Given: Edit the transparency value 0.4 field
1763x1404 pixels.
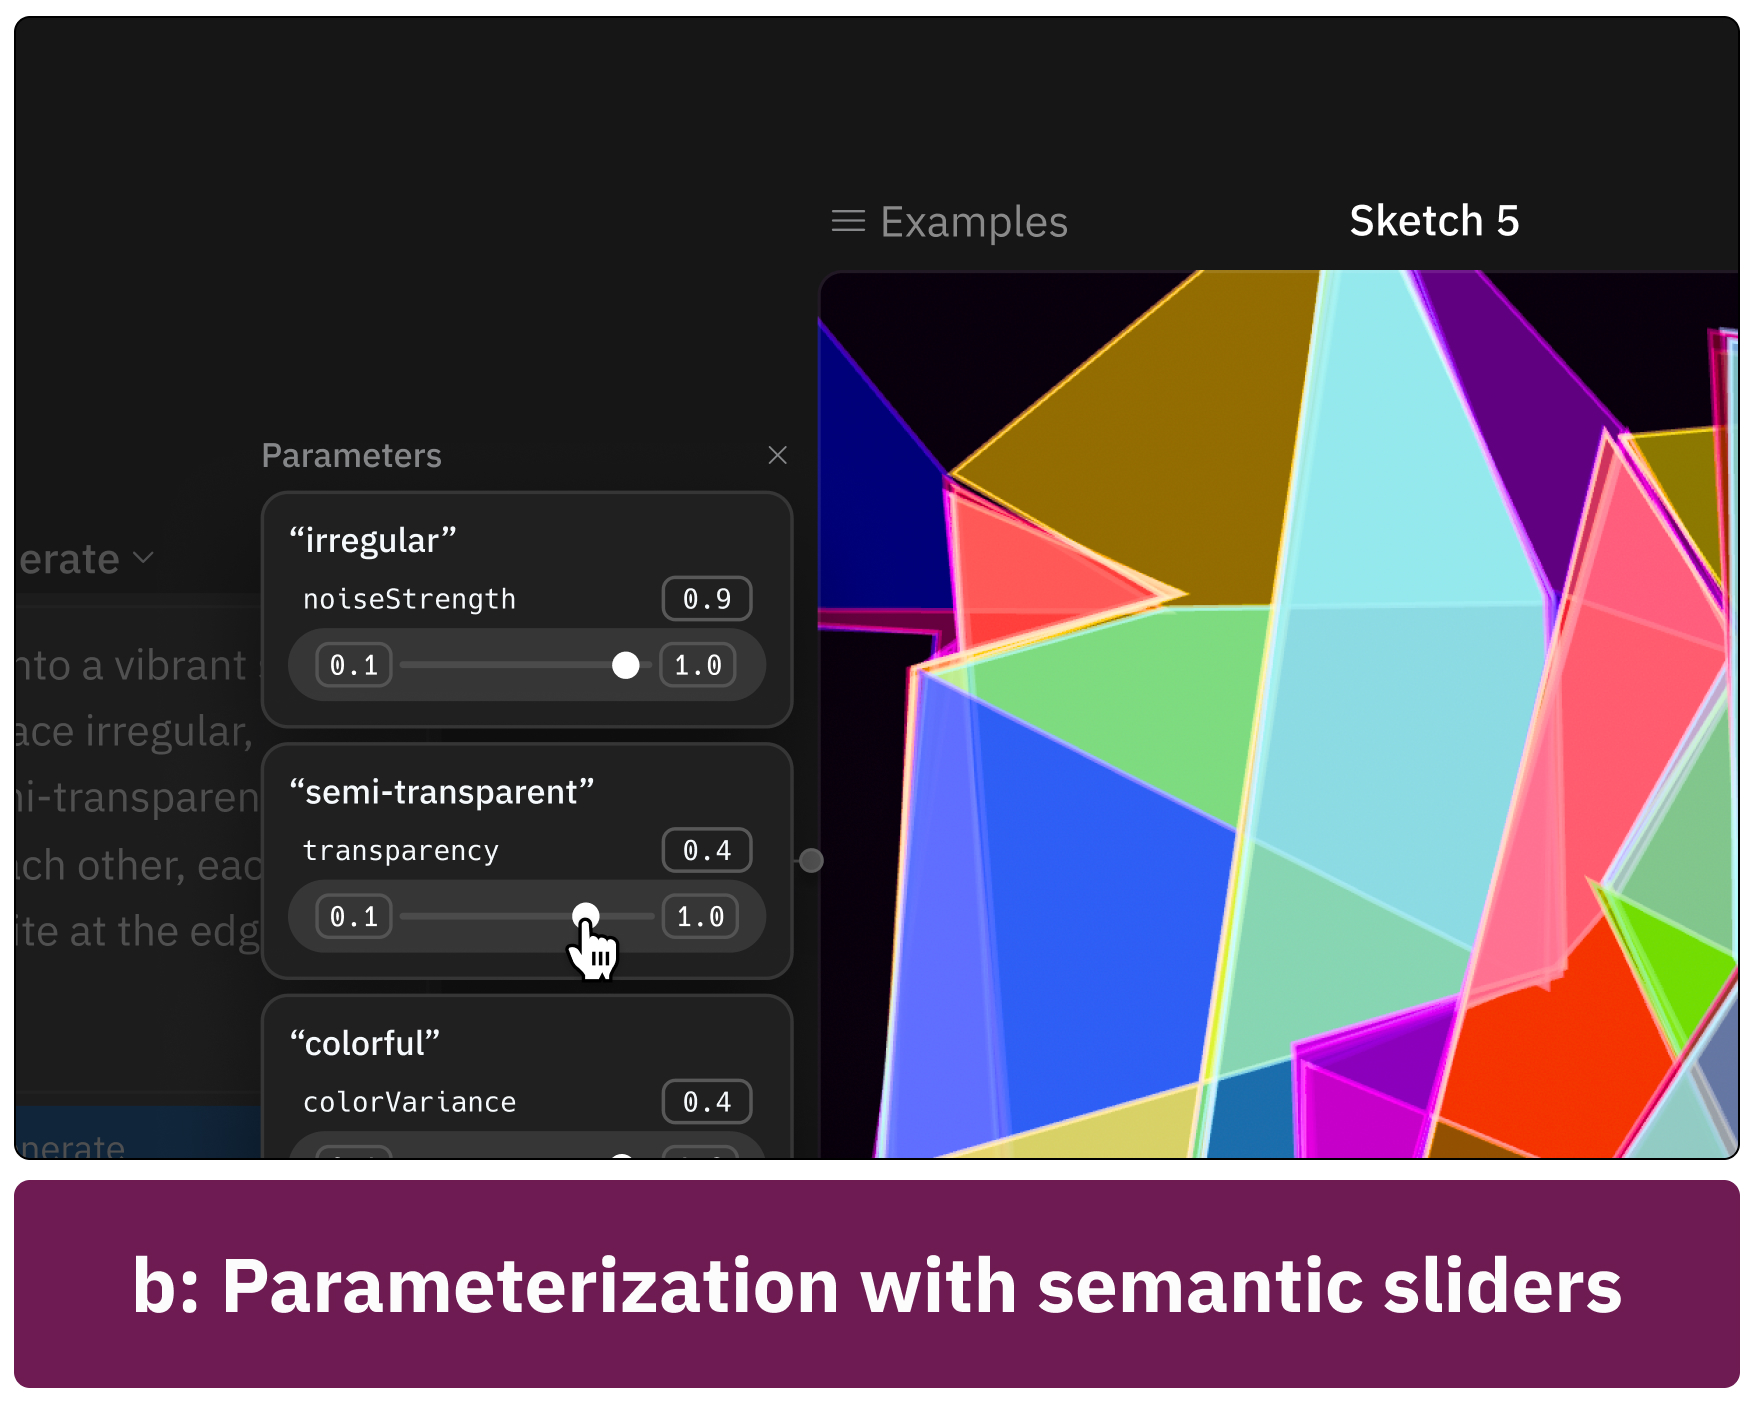Looking at the screenshot, I should [x=707, y=851].
